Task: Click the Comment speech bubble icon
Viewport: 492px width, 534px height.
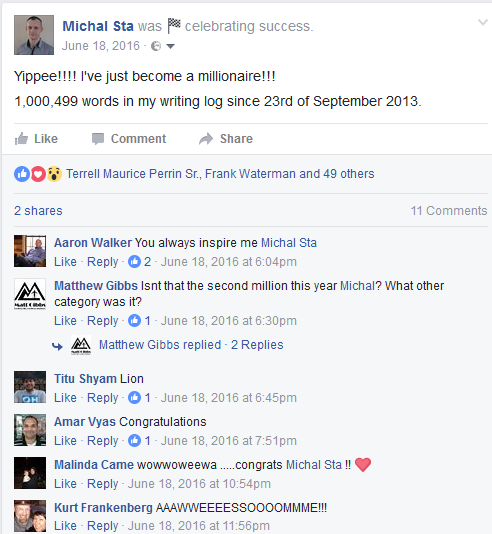Action: click(x=98, y=139)
